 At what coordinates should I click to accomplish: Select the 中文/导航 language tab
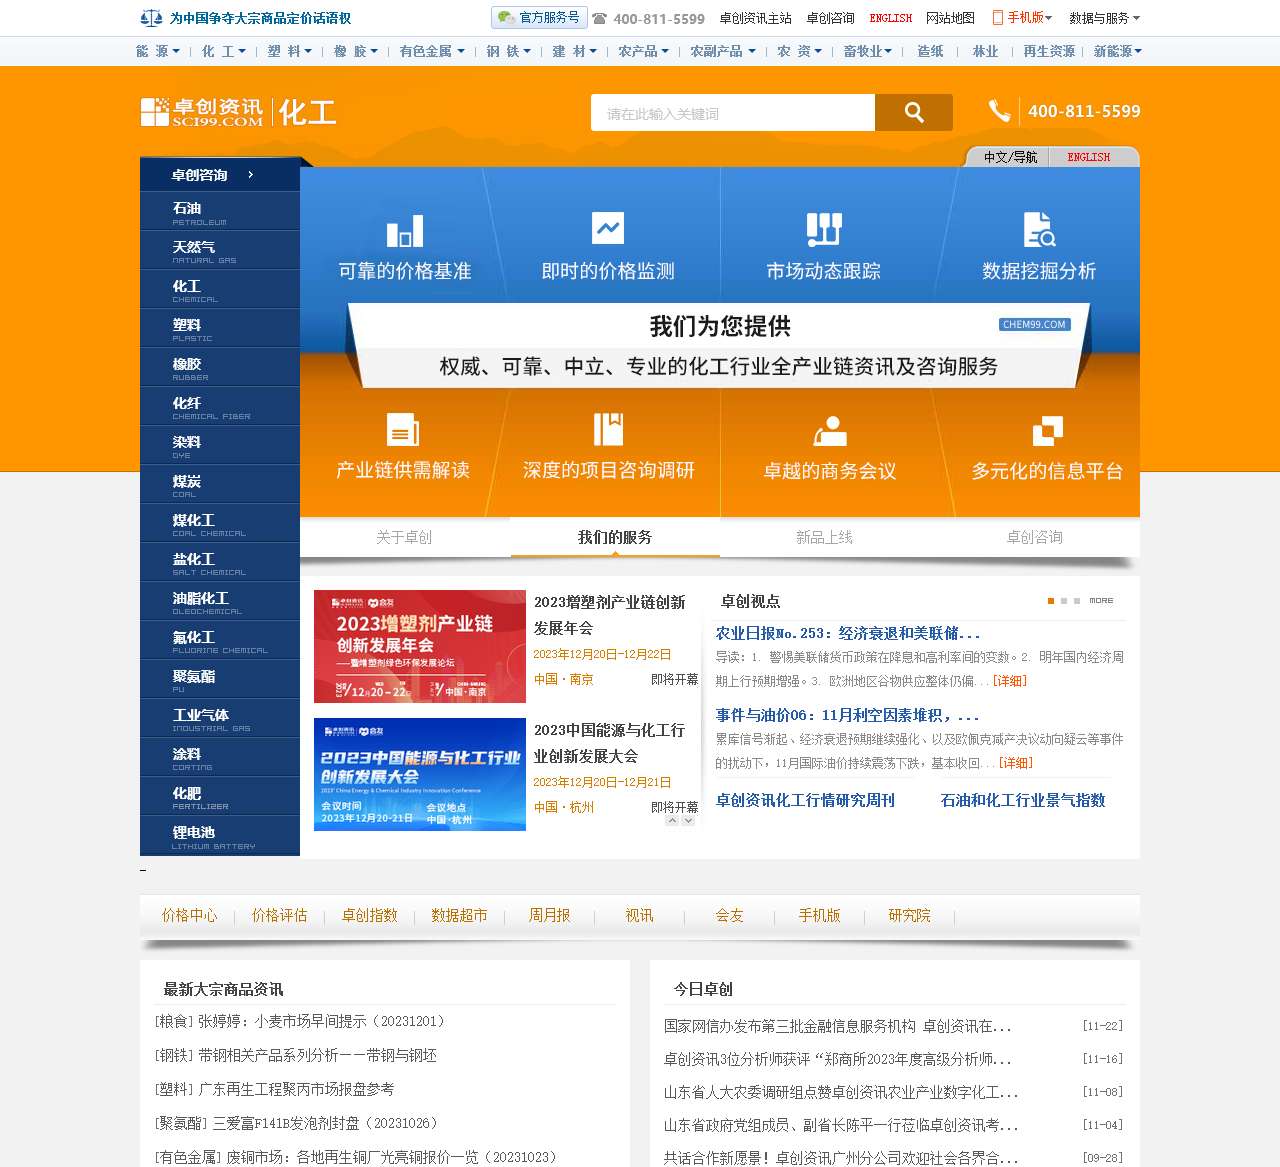point(1010,157)
